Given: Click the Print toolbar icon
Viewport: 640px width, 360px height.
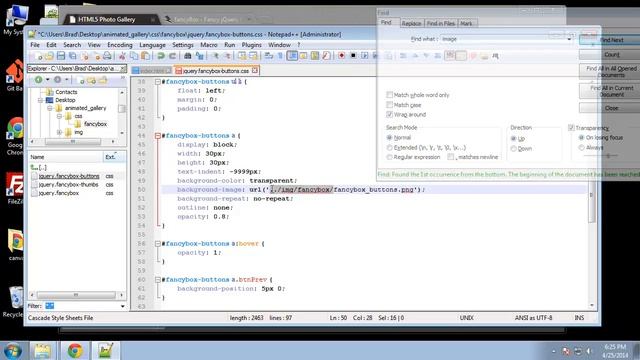Looking at the screenshot, I should point(107,56).
